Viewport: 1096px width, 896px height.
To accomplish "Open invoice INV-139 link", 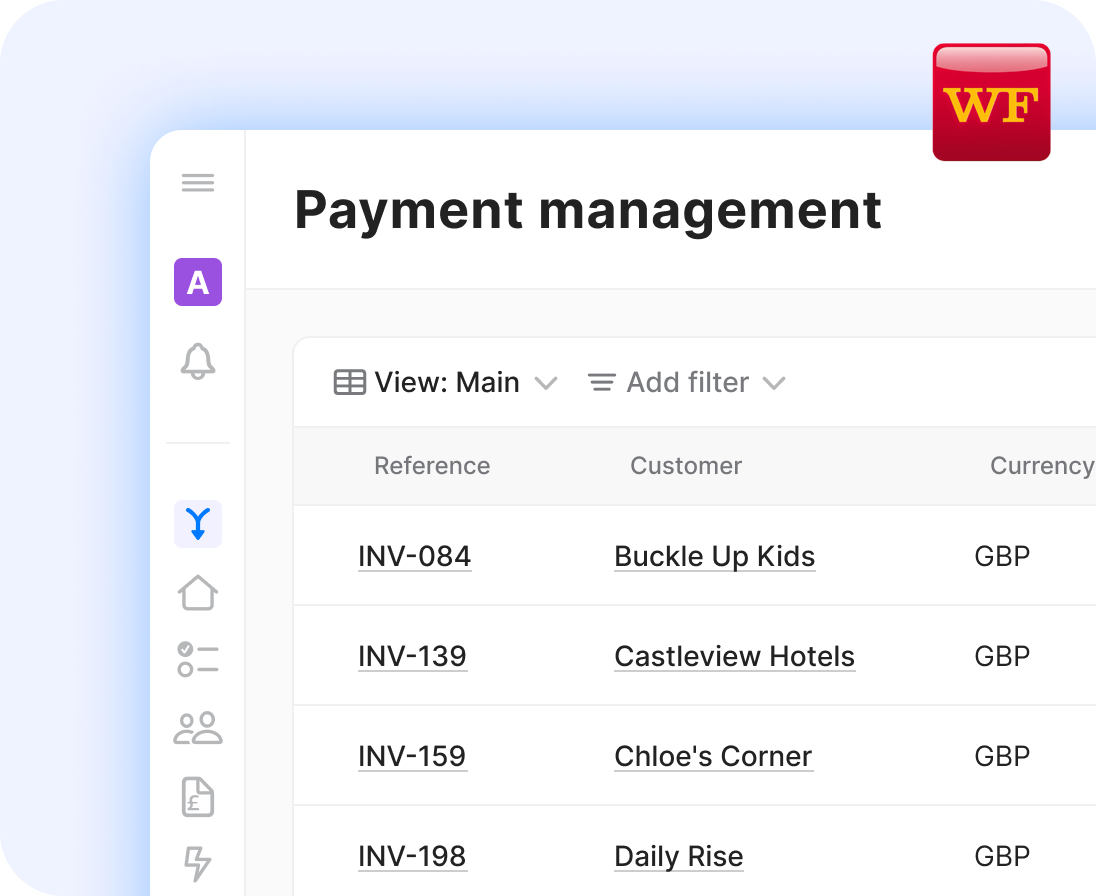I will coord(412,656).
